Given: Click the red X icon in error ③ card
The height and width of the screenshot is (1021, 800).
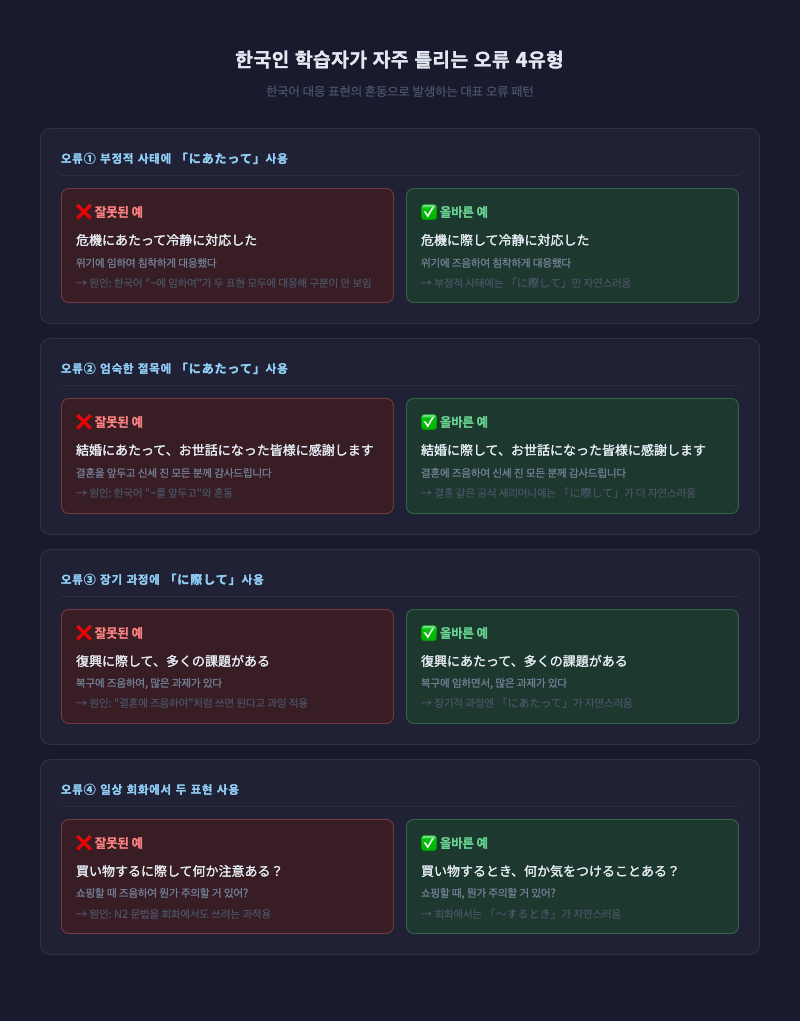Looking at the screenshot, I should [83, 633].
